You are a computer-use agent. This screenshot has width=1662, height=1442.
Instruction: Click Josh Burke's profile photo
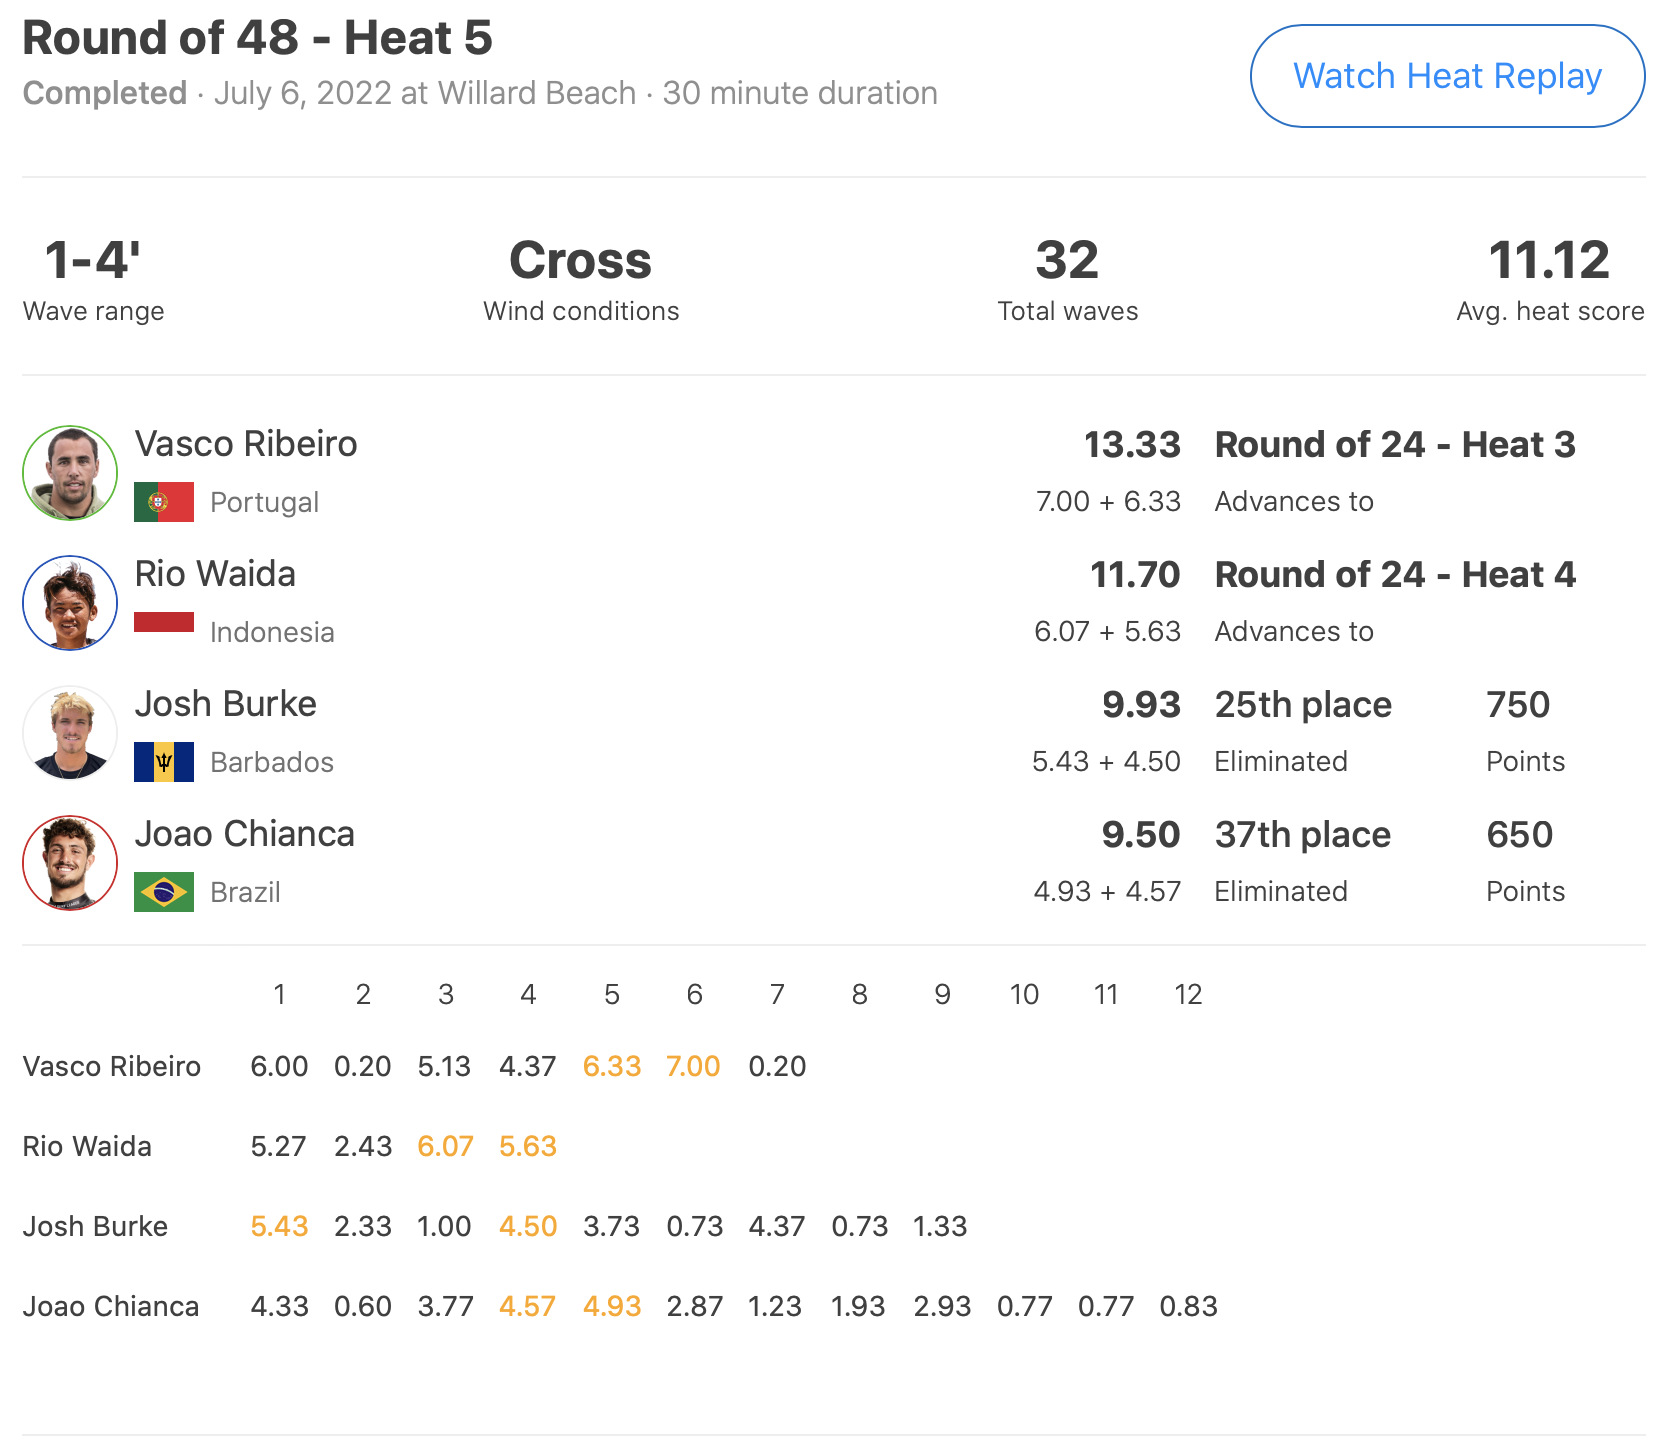pos(70,733)
